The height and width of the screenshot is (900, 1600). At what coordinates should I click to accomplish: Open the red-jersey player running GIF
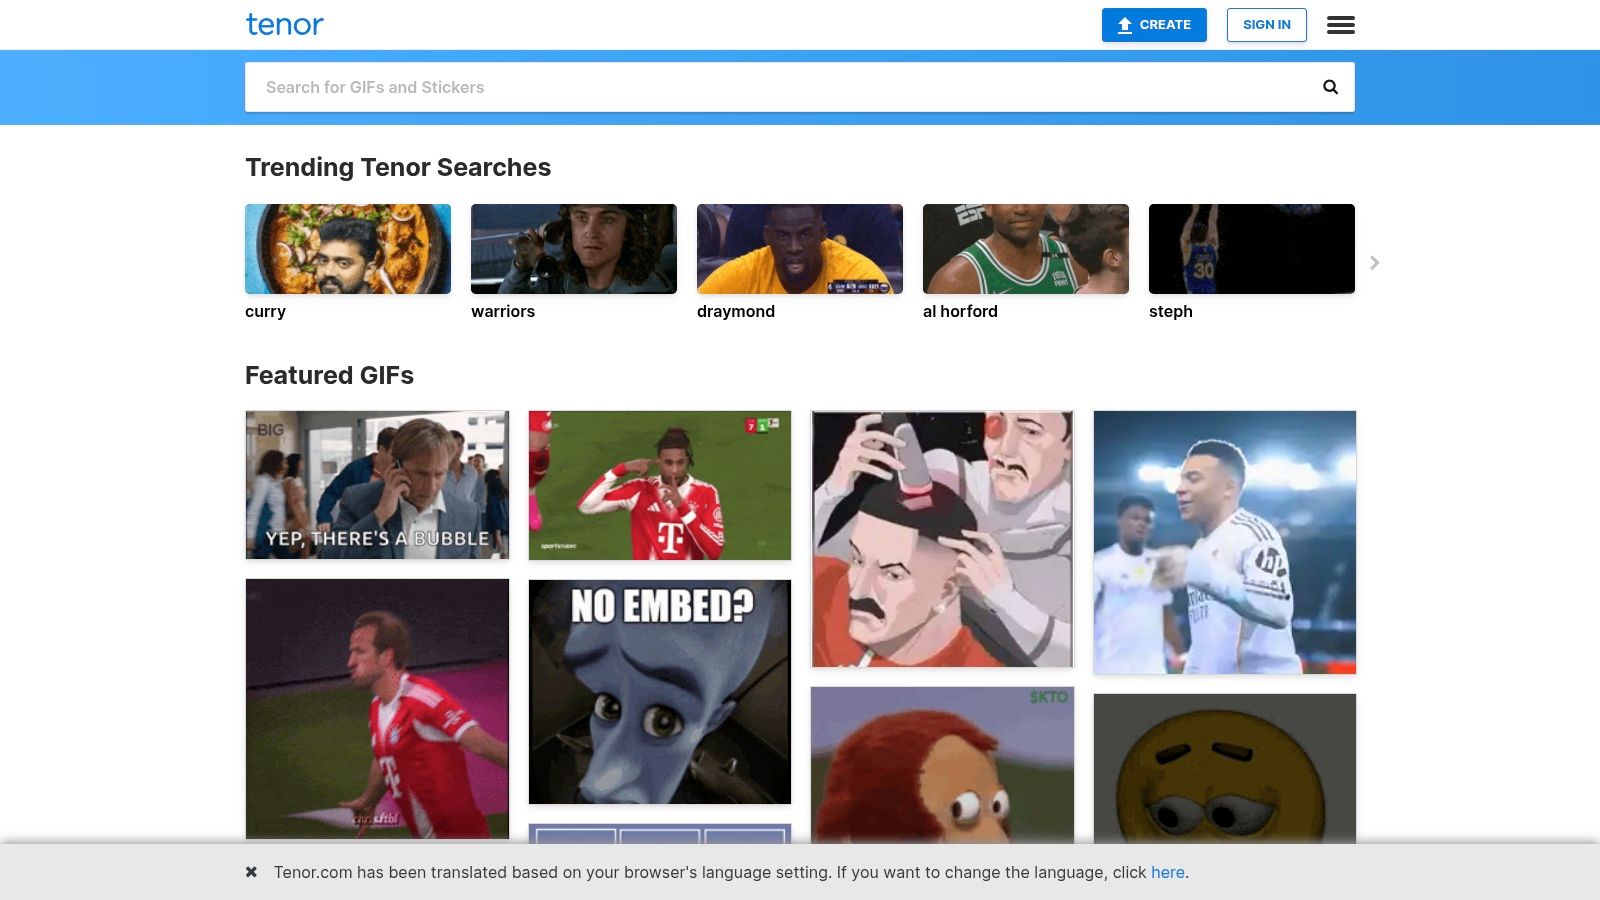377,709
